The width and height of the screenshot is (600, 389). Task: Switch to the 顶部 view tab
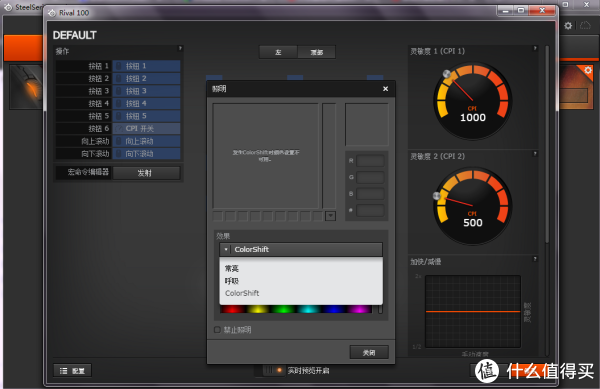pos(316,52)
